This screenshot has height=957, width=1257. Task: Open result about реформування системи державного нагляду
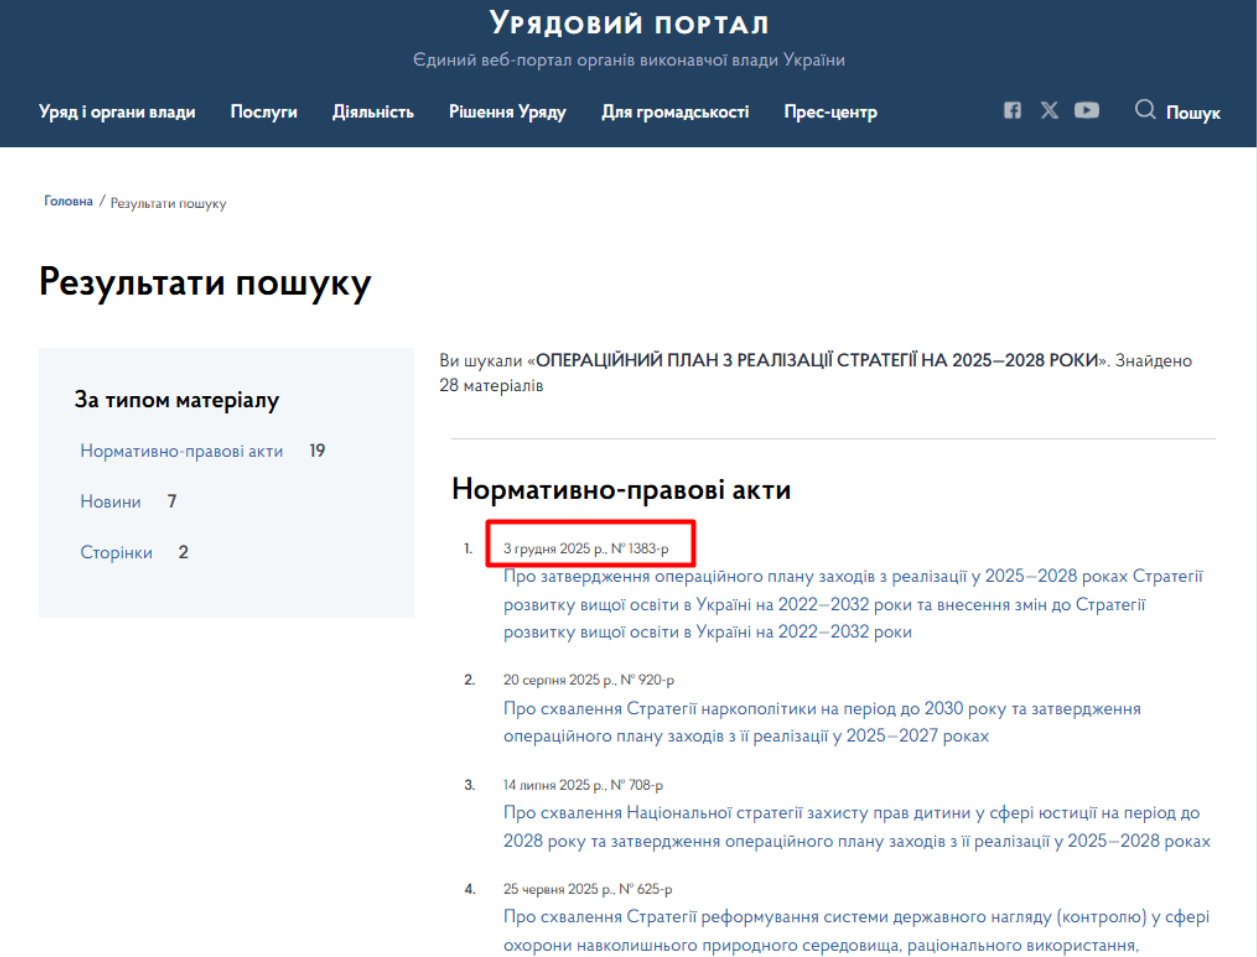(x=856, y=931)
